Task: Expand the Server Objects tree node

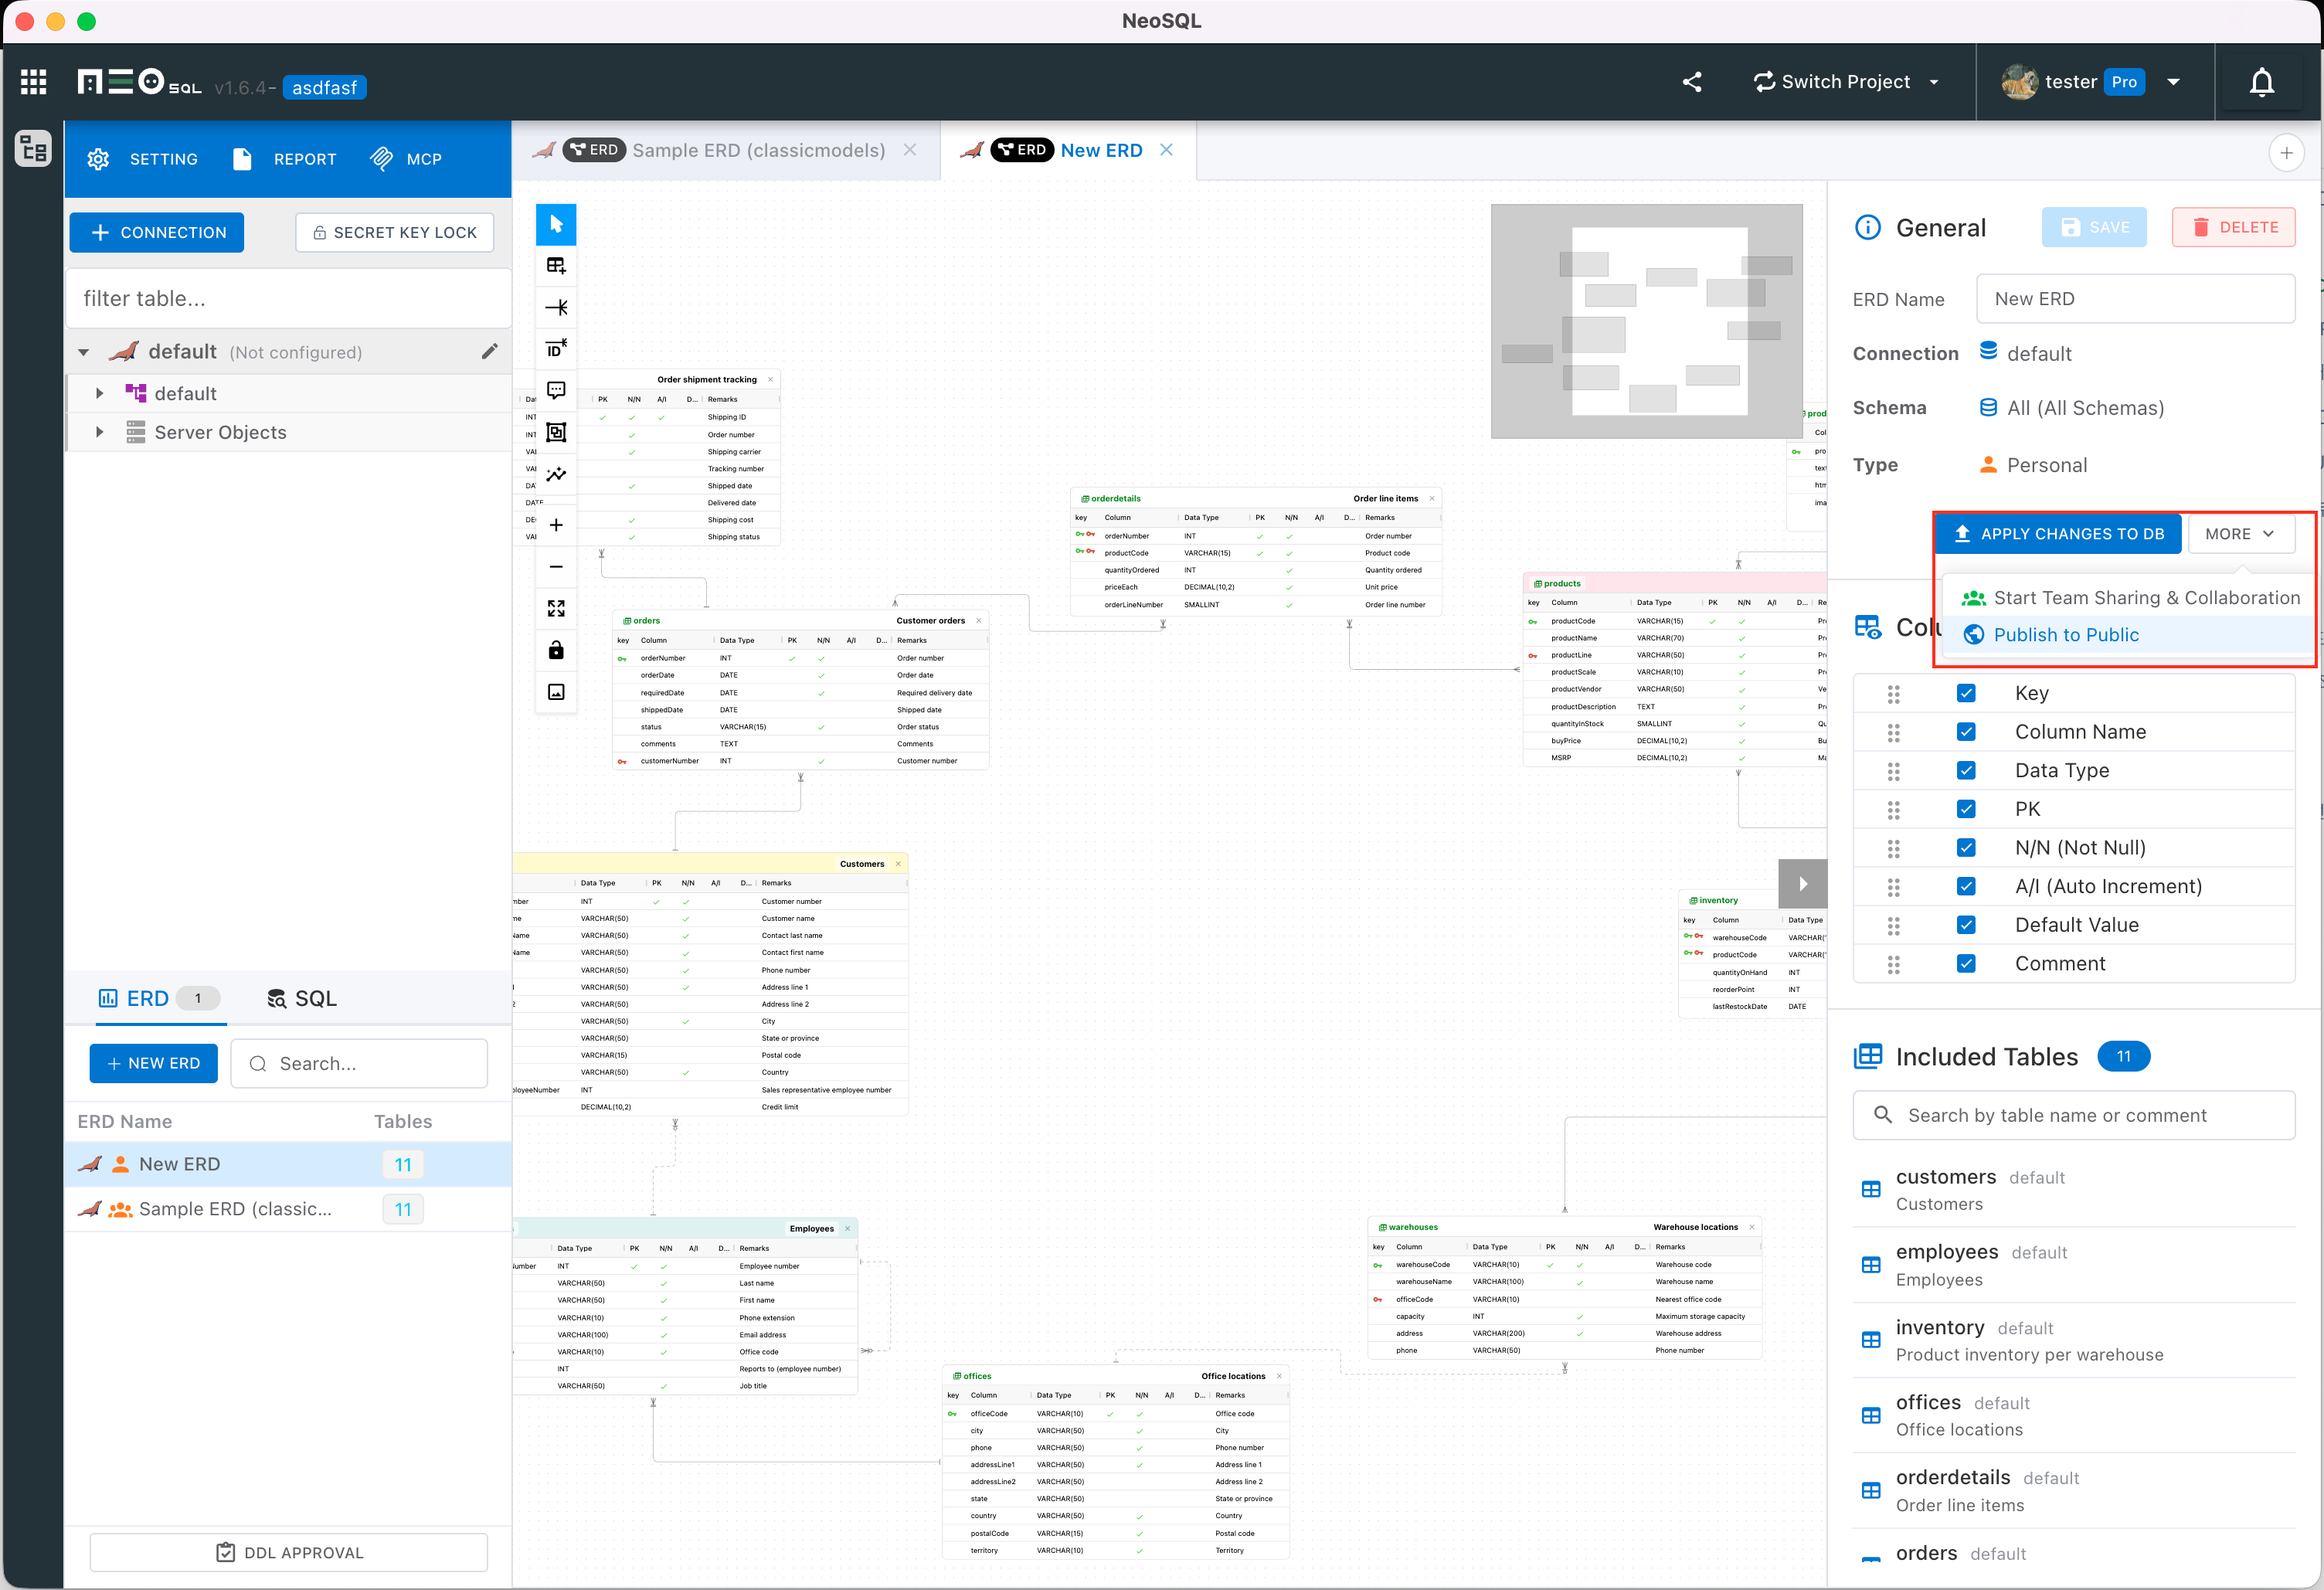Action: [99, 432]
